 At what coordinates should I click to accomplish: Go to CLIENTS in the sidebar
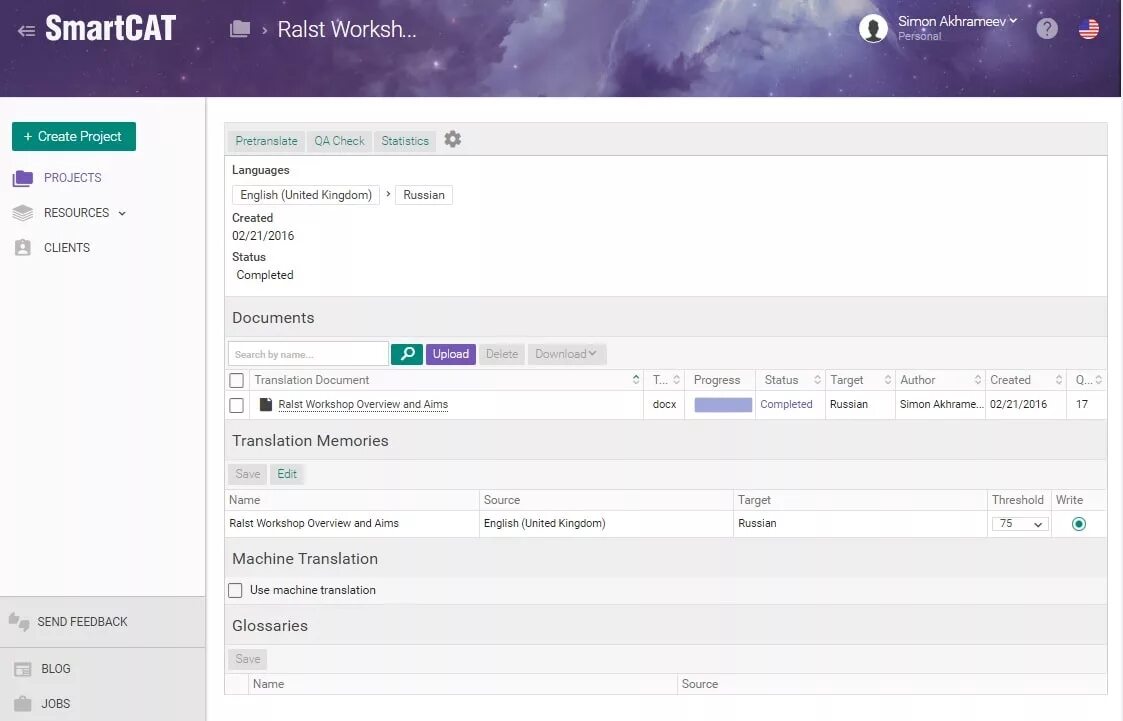click(67, 248)
